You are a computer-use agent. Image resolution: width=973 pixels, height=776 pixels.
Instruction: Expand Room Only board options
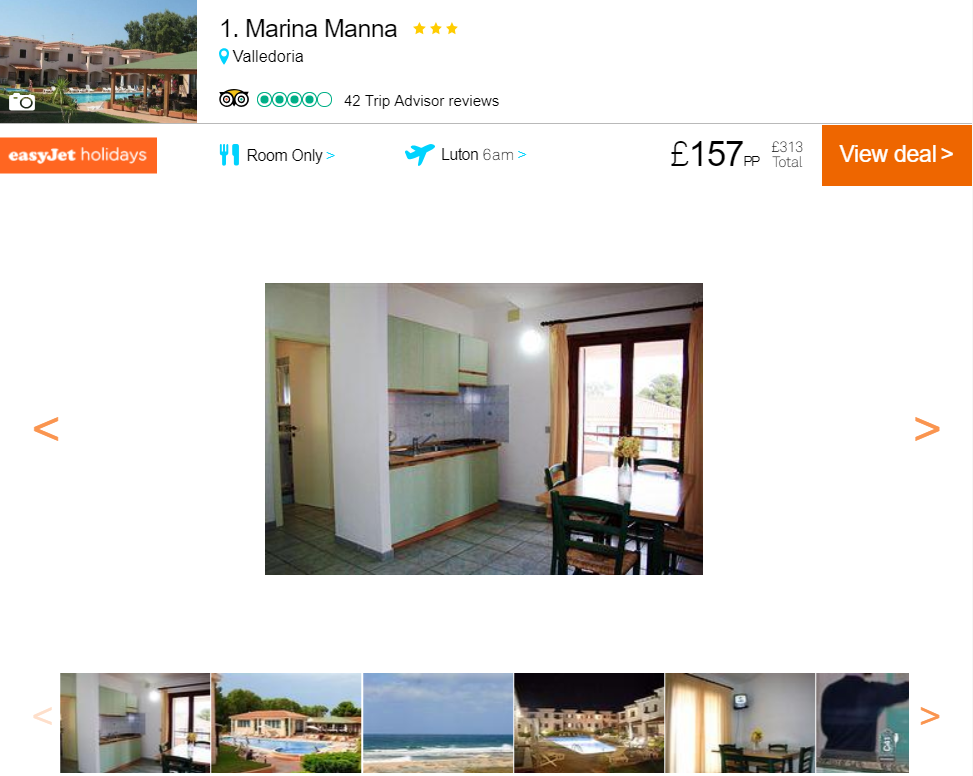pos(290,155)
